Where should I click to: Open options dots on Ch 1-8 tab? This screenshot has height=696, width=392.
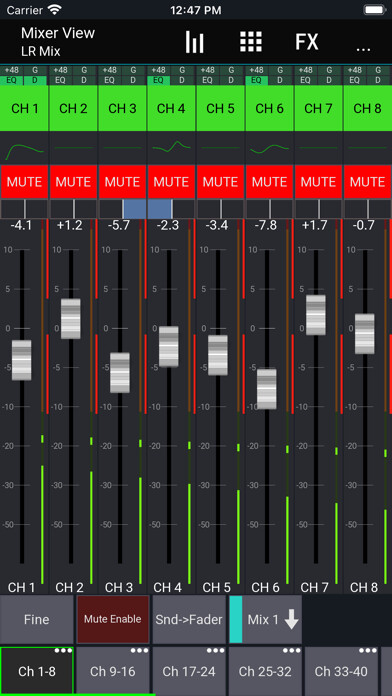tap(63, 651)
